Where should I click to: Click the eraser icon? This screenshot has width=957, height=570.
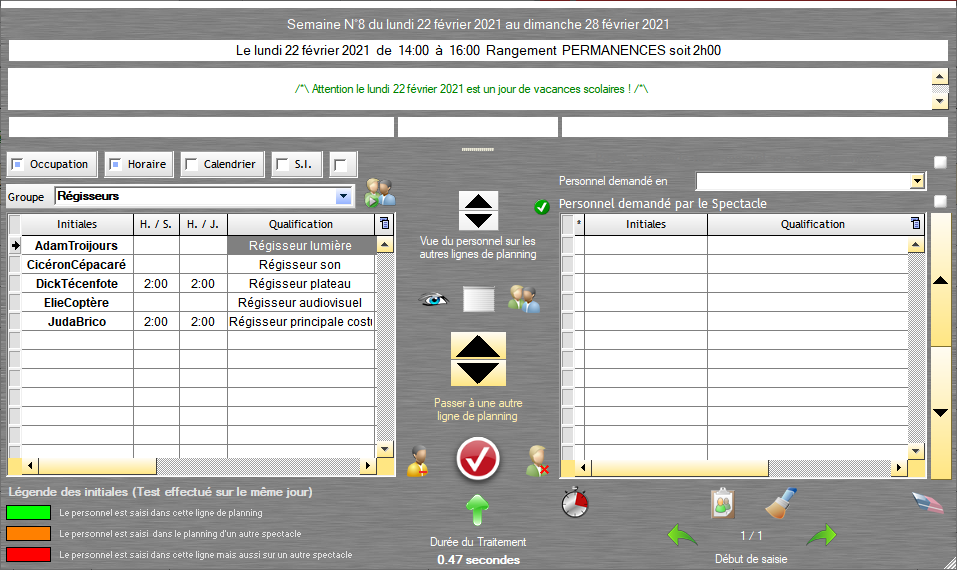point(927,503)
